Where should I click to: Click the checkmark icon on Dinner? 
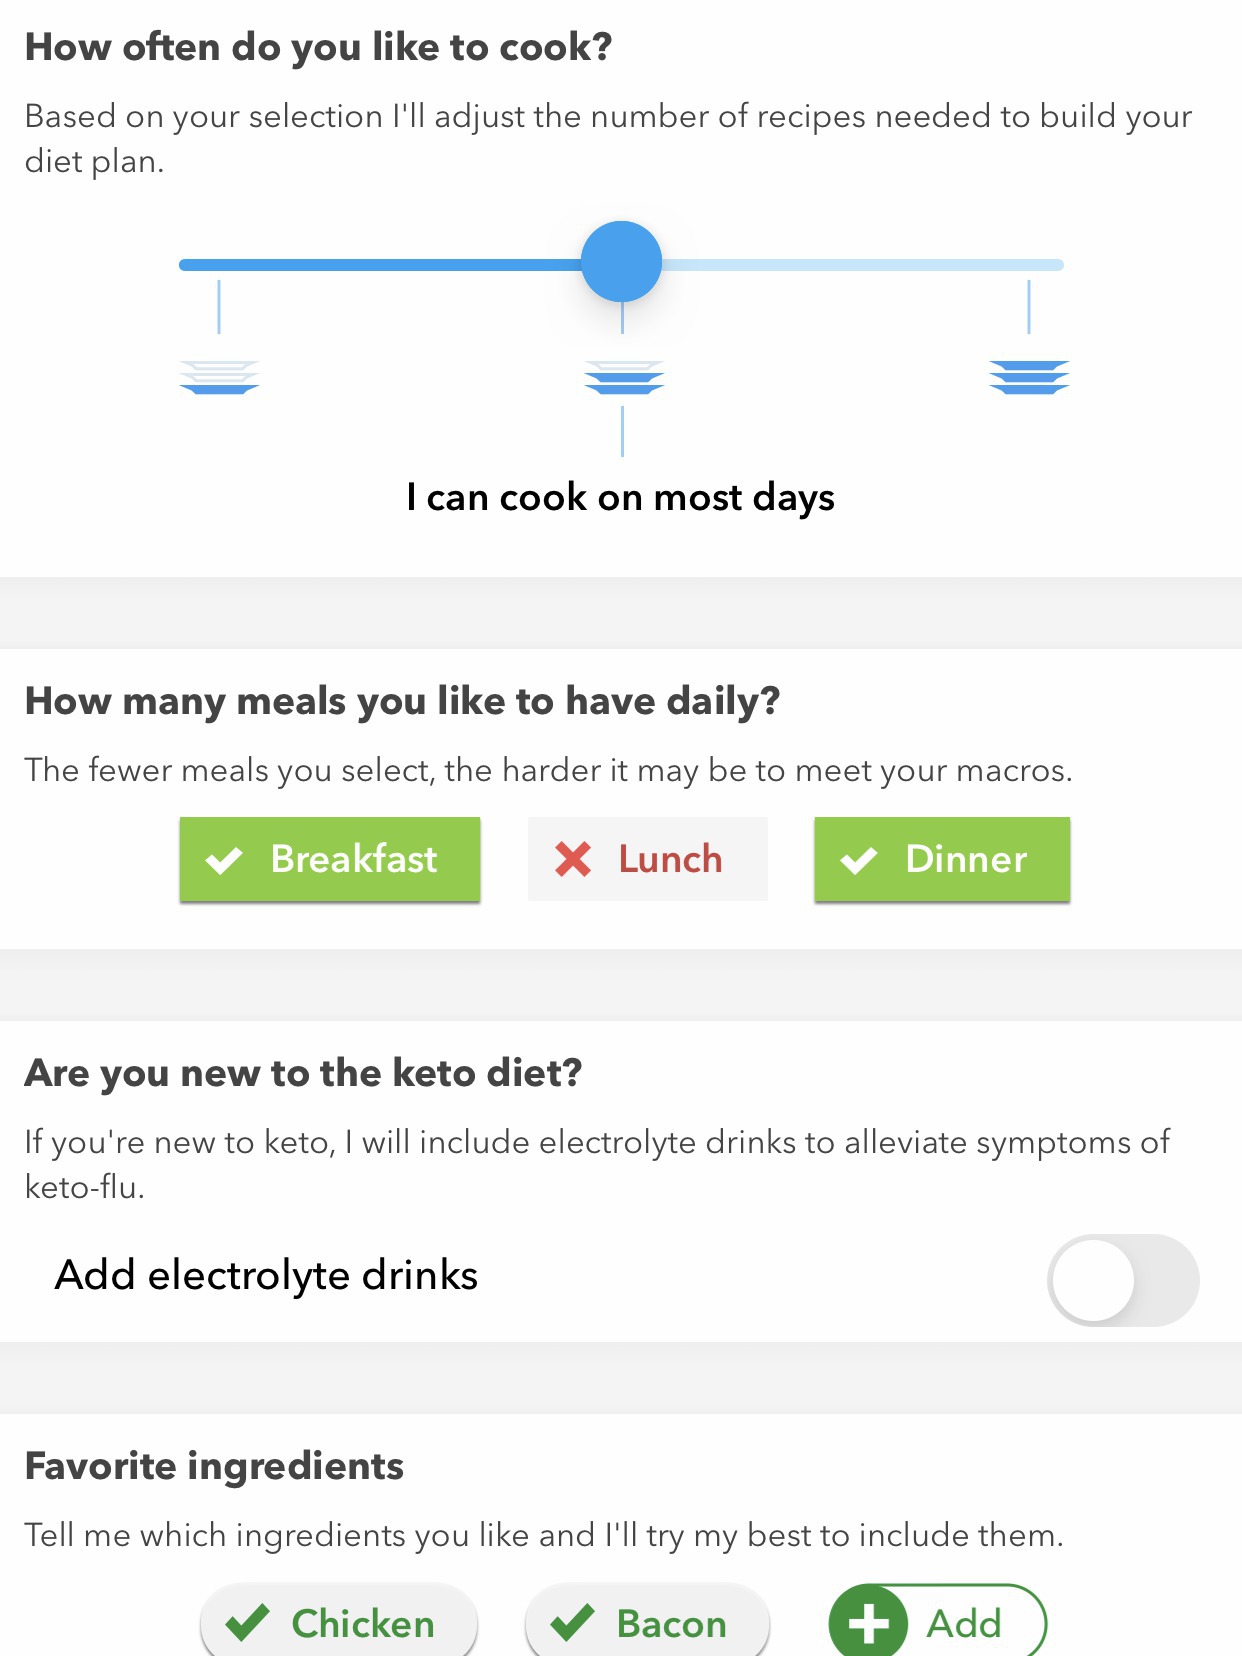859,860
